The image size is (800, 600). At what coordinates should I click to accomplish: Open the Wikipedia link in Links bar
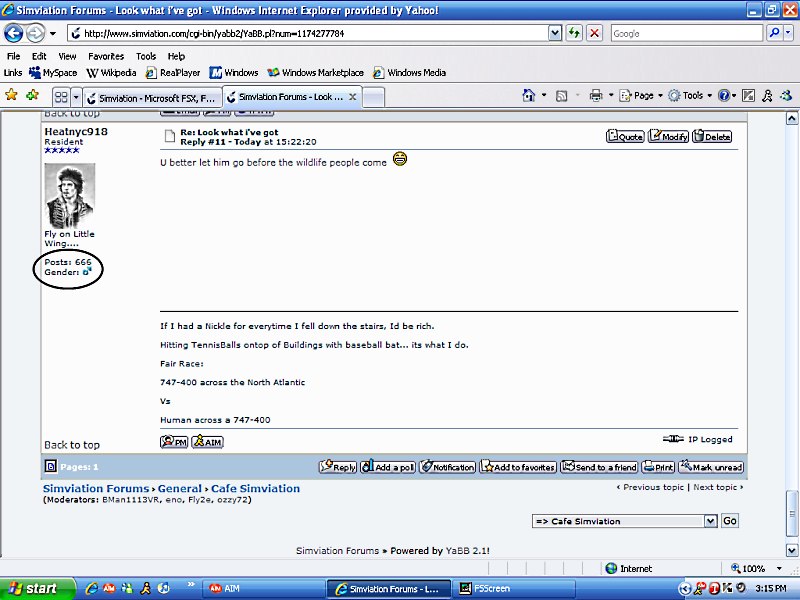coord(111,73)
